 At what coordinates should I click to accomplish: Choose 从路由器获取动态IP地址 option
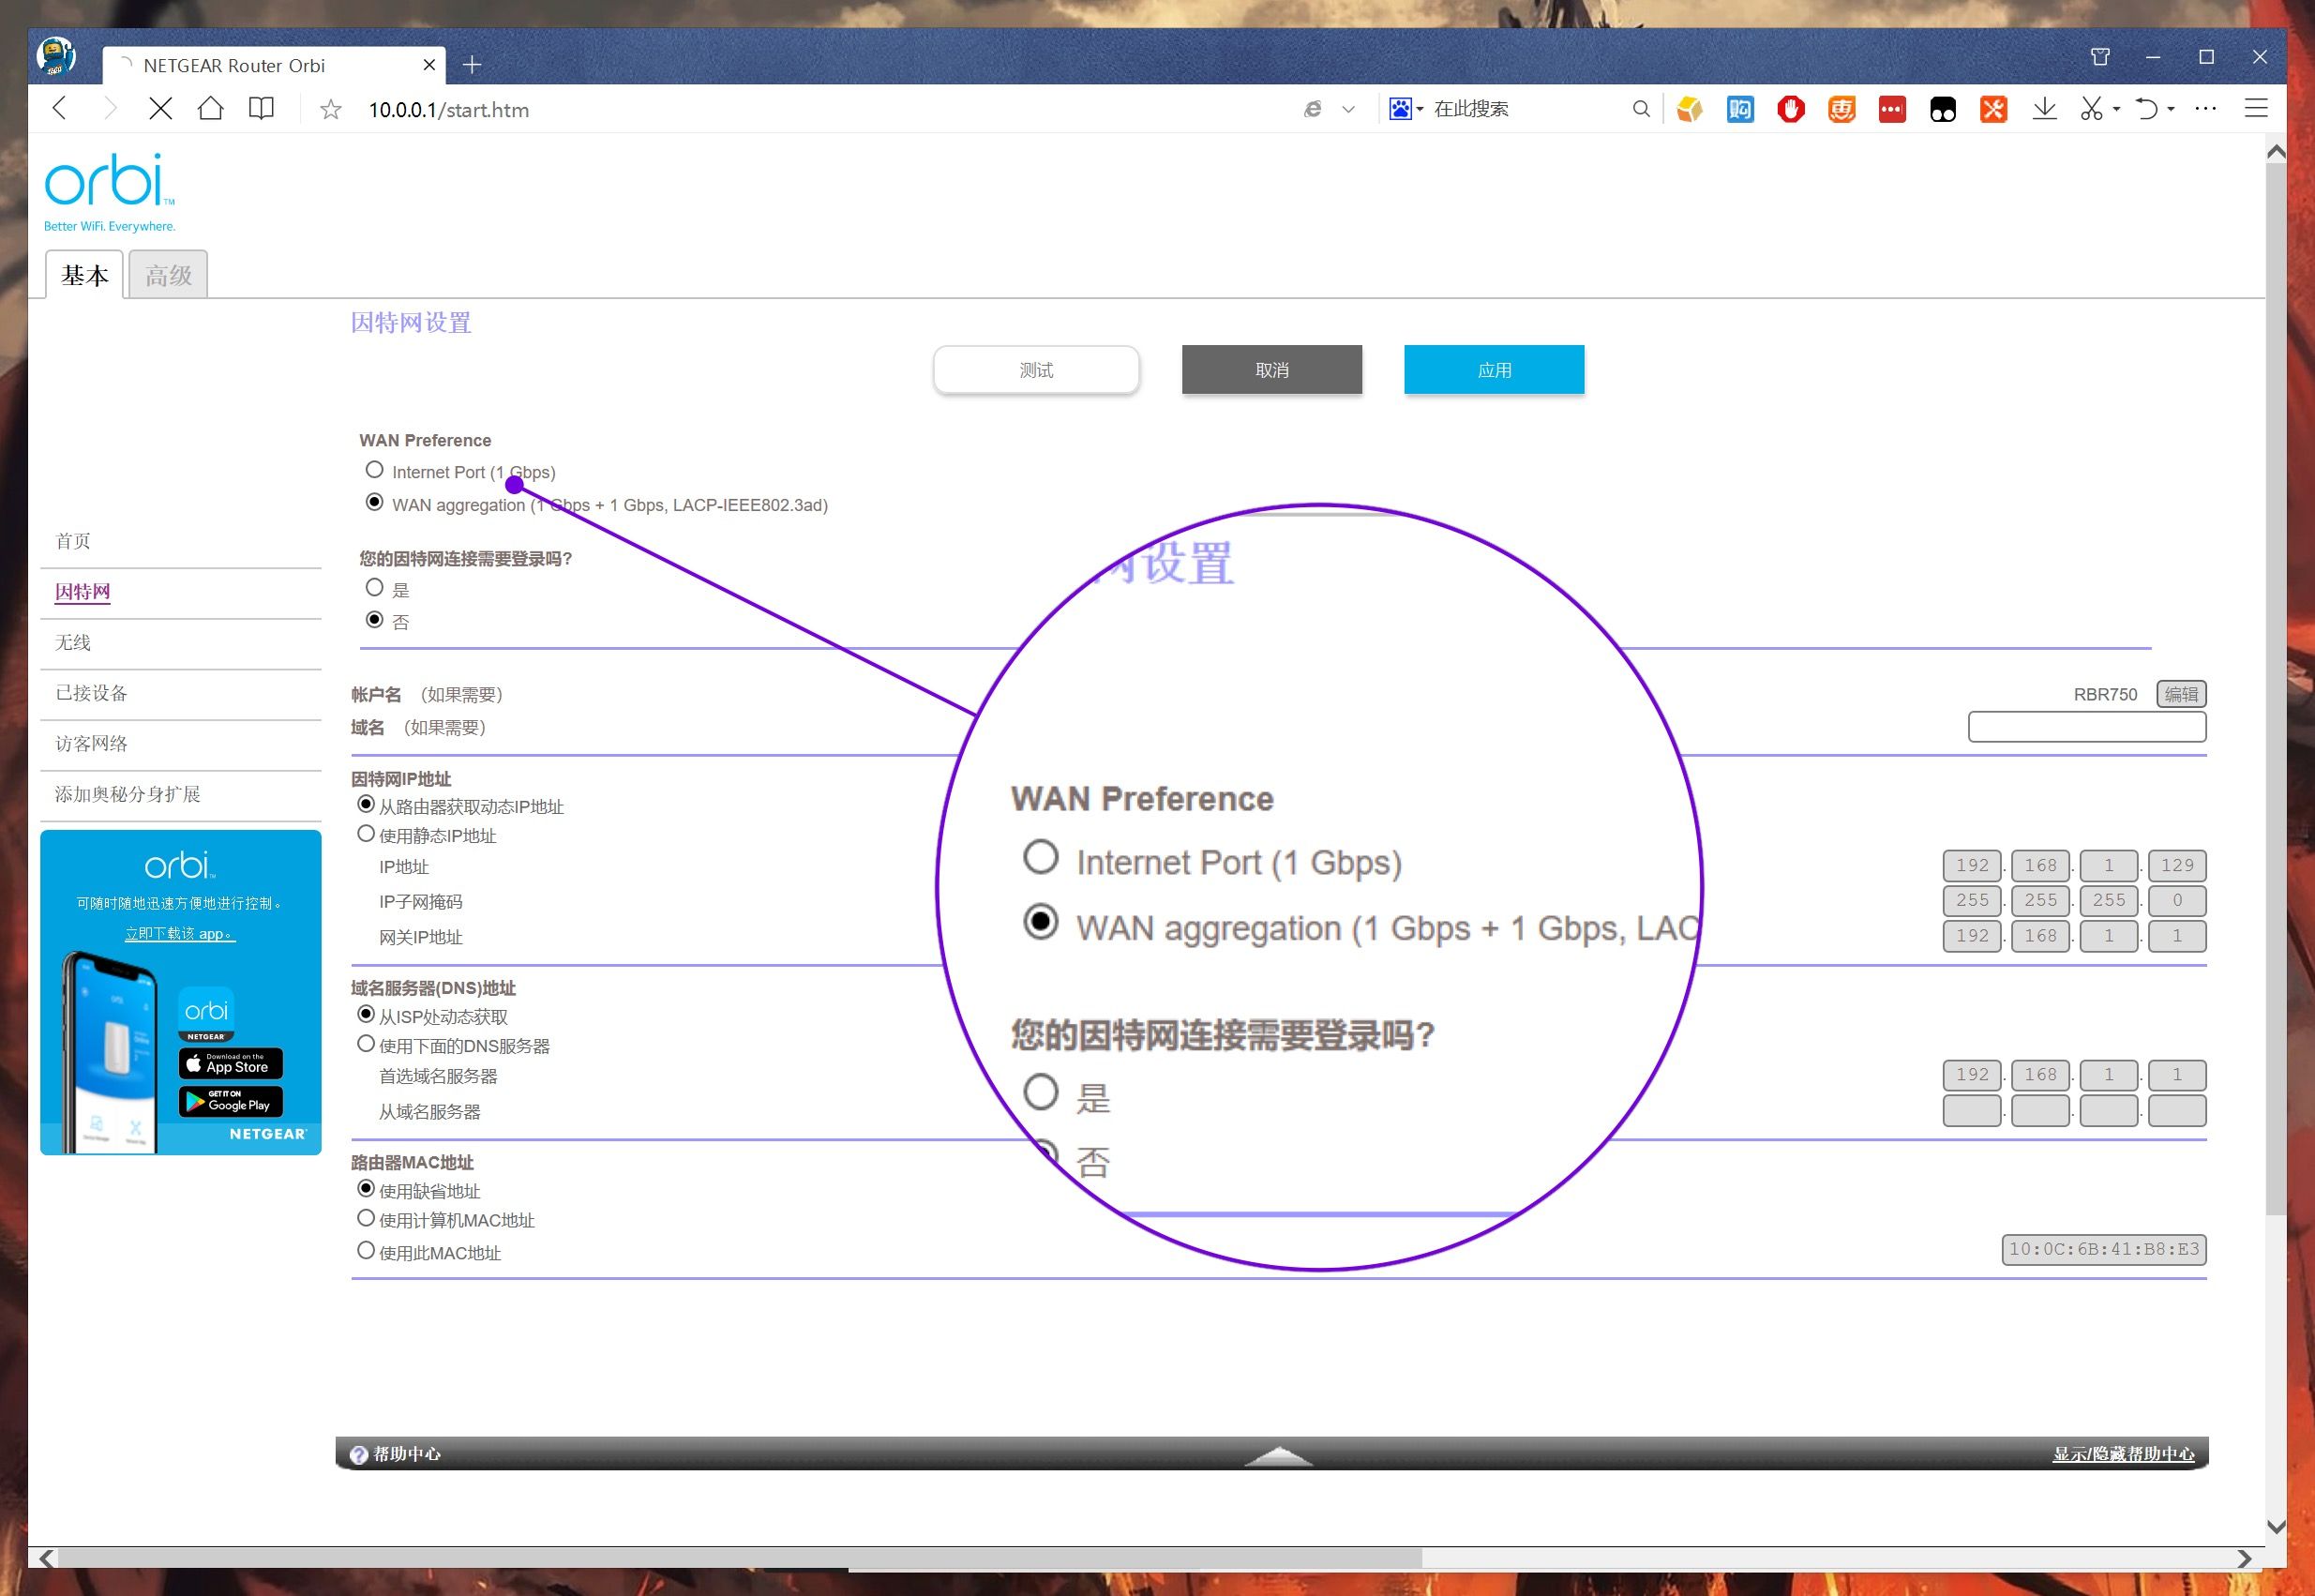(366, 805)
